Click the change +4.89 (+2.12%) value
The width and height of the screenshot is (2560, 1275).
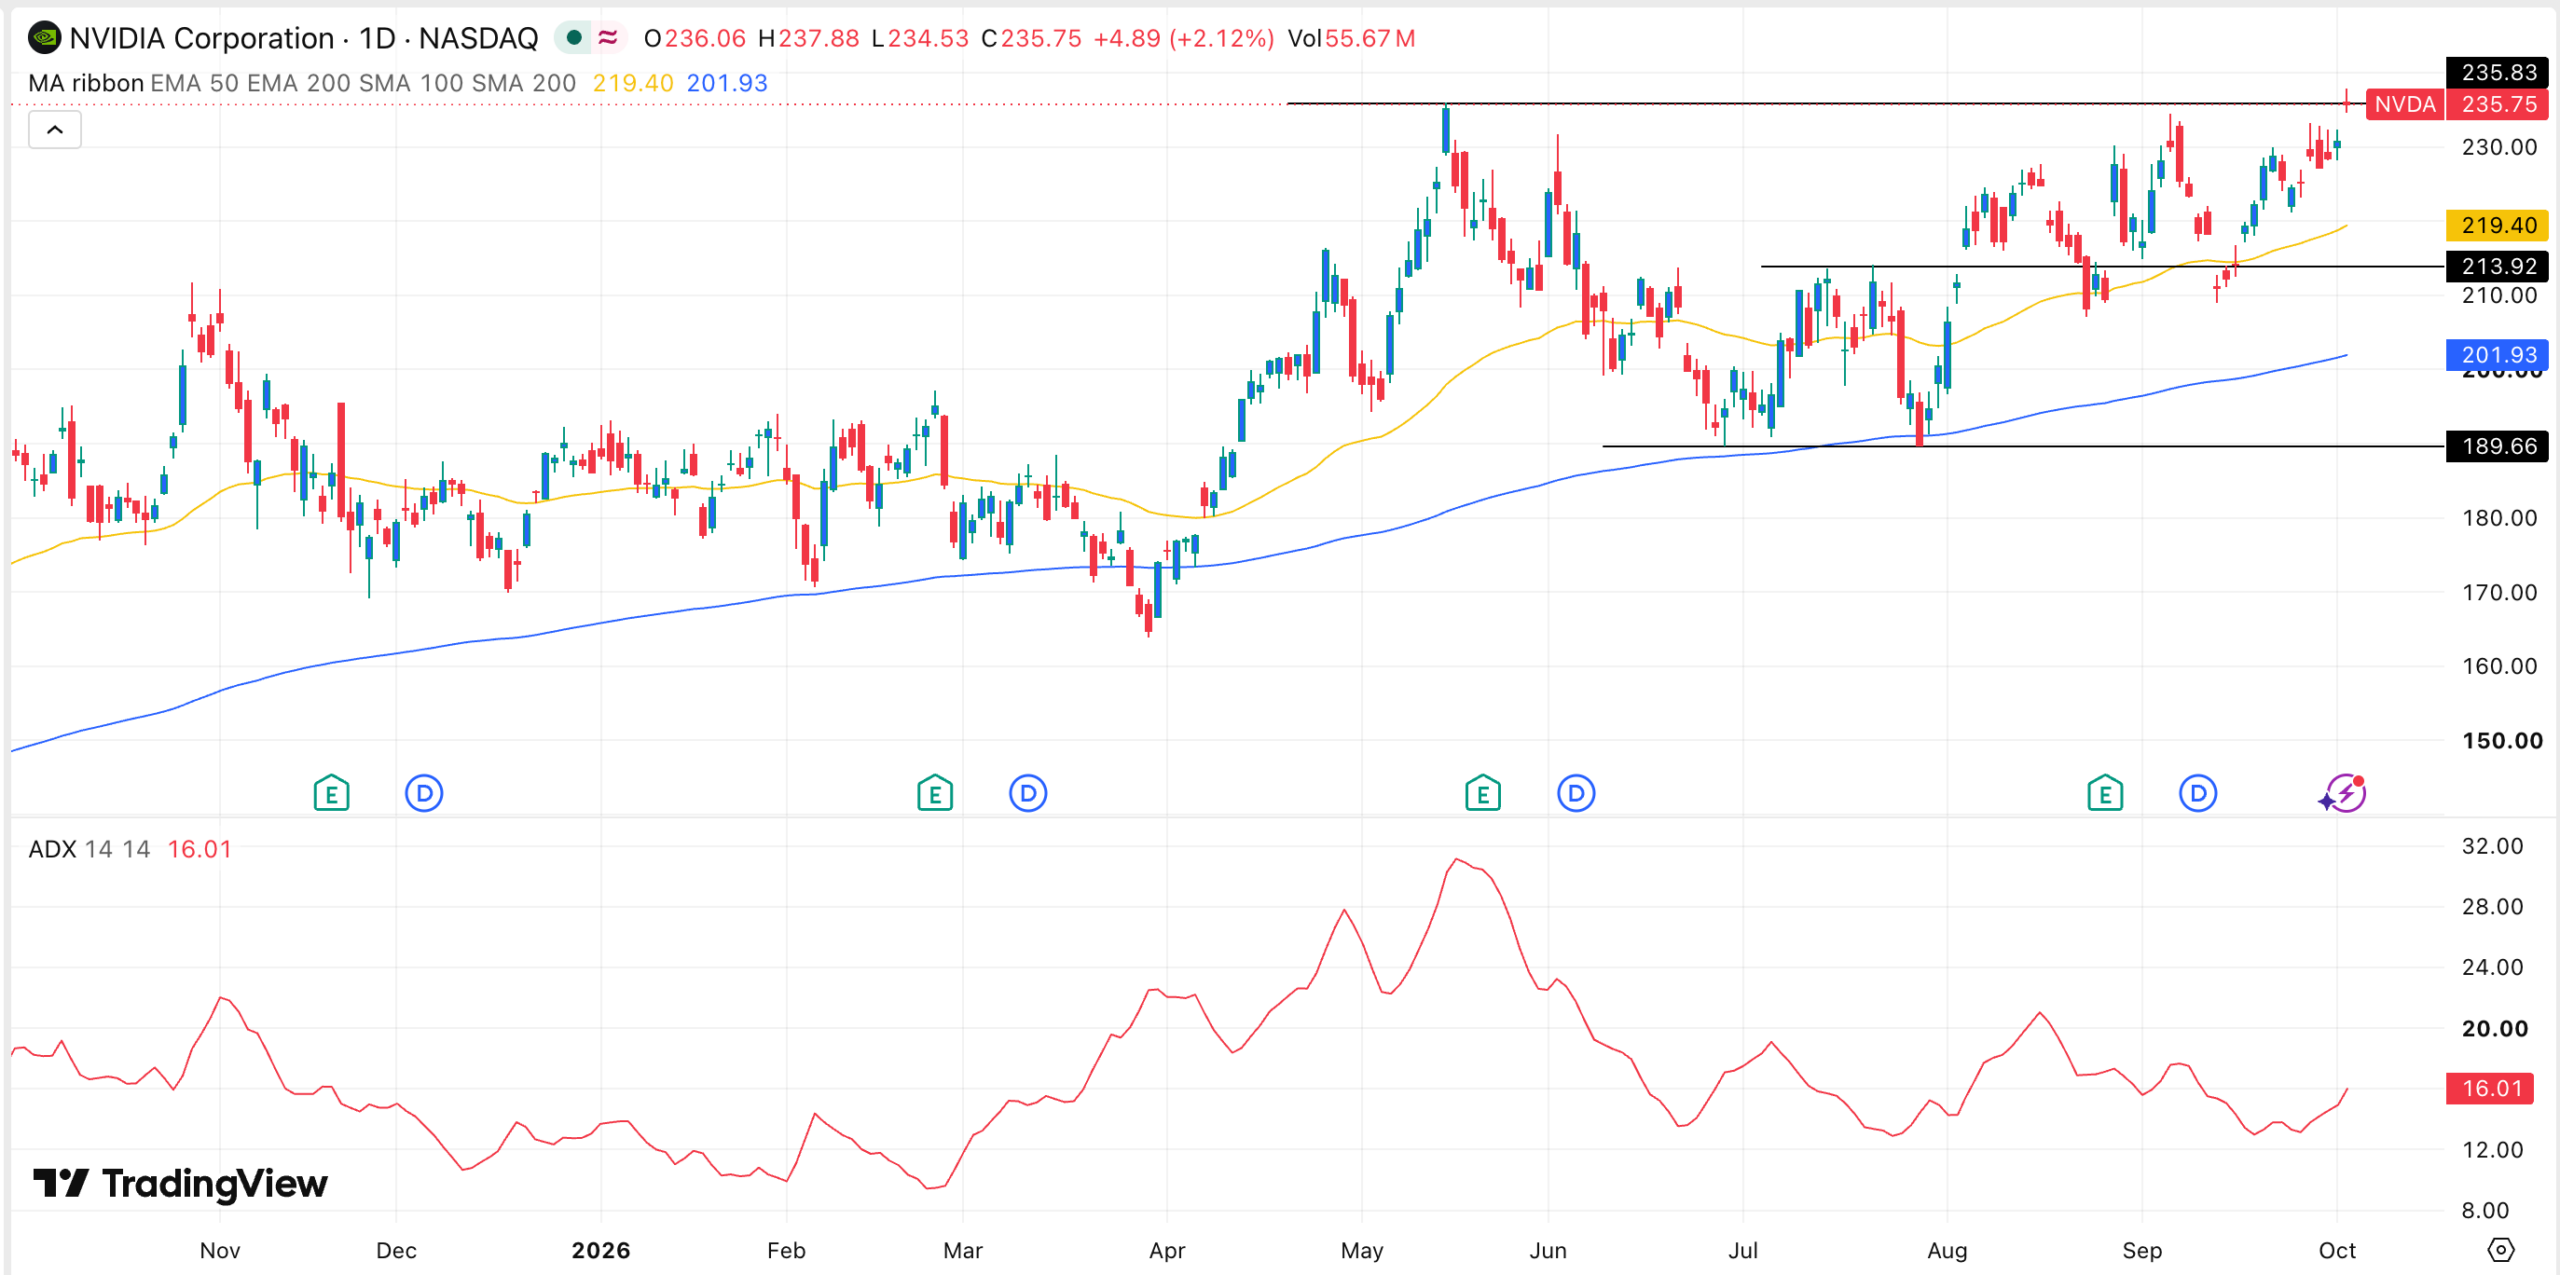[x=1184, y=38]
